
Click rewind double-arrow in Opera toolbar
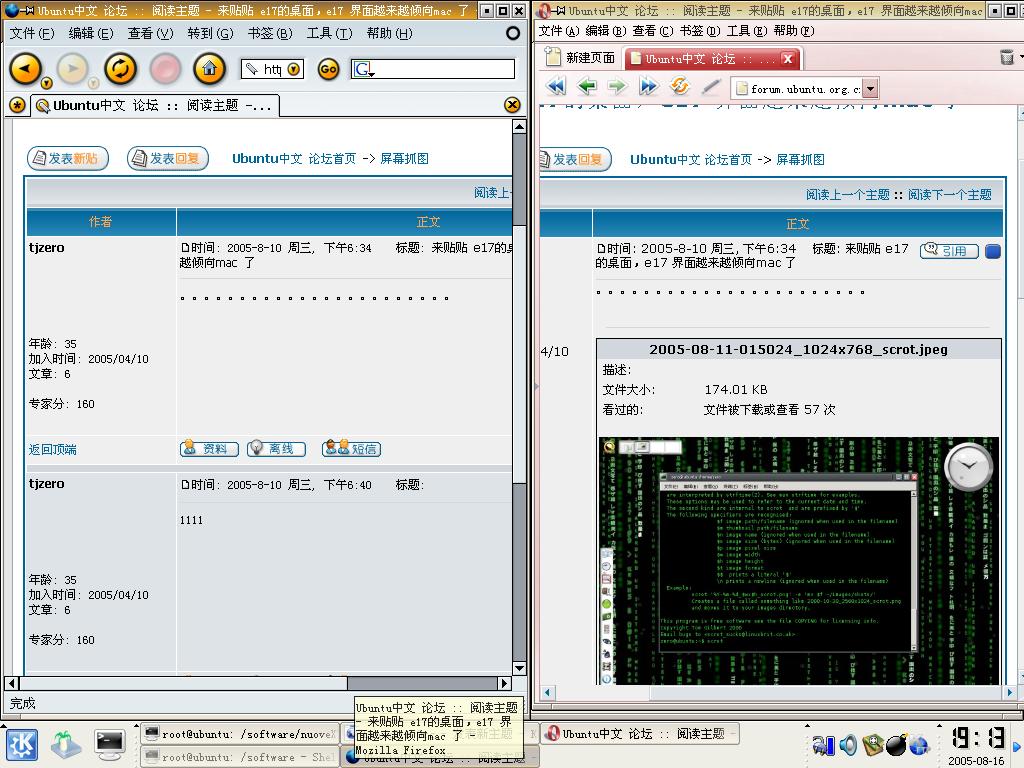(556, 86)
